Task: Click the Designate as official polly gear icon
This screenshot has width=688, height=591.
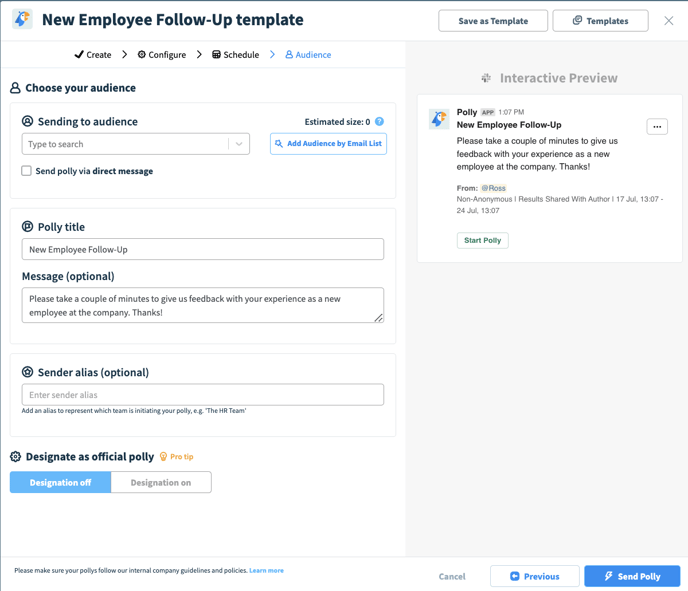Action: coord(15,456)
